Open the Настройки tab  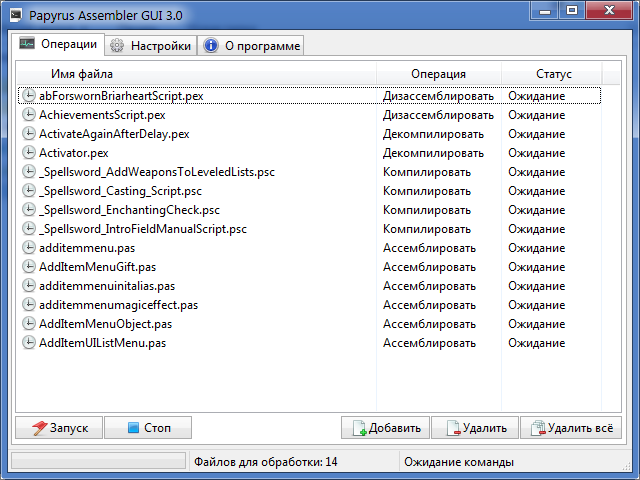click(150, 46)
